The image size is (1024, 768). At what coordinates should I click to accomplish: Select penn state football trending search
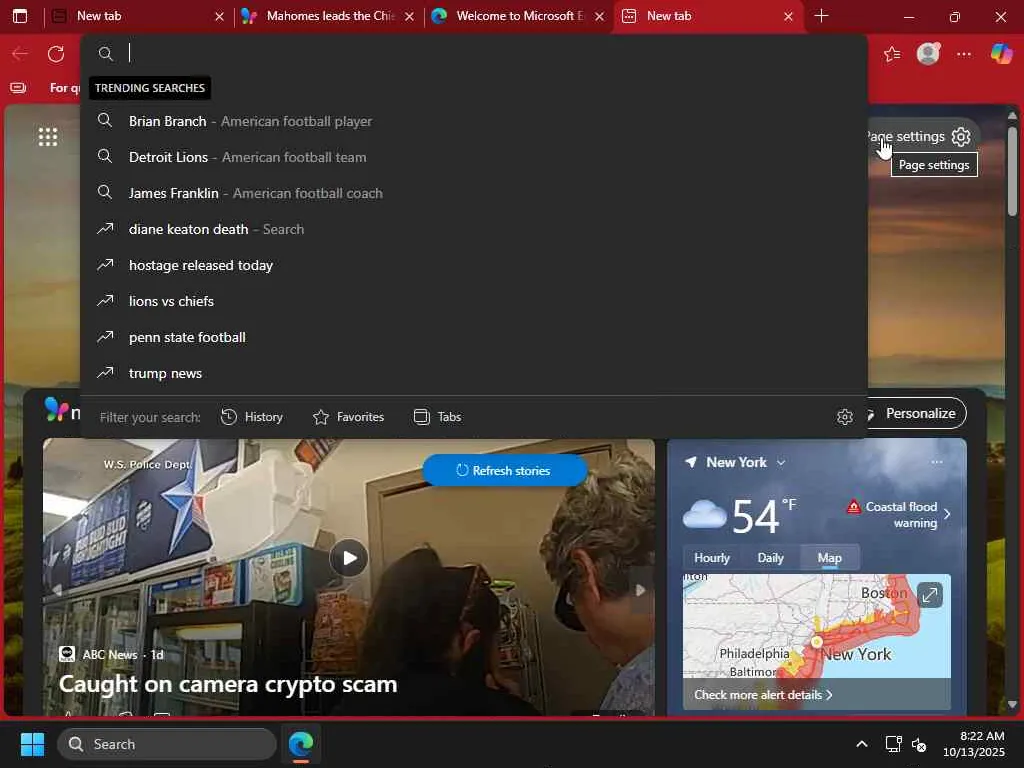coord(475,337)
